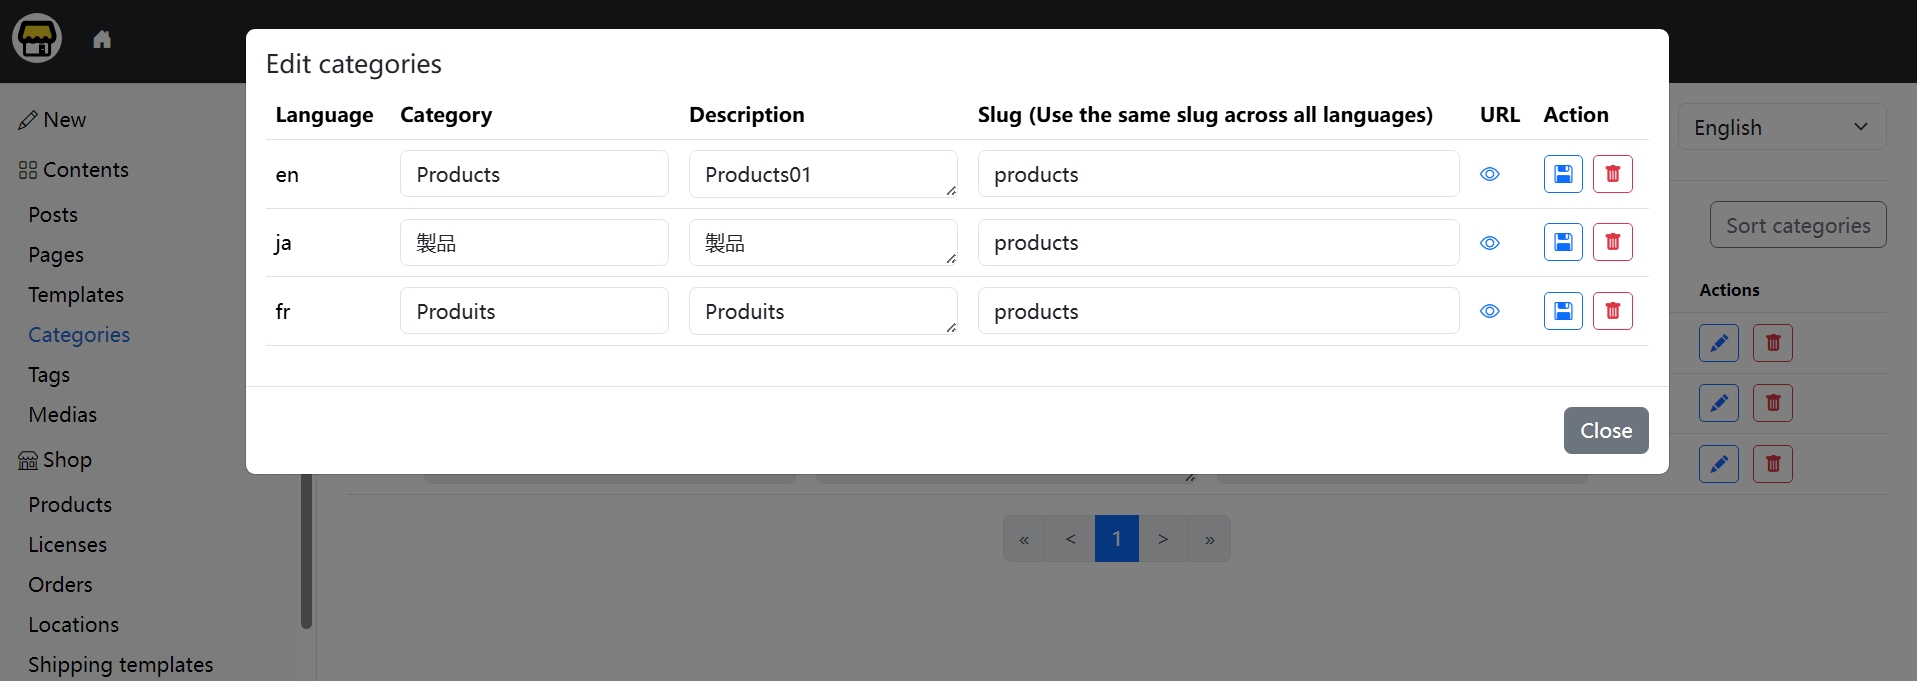1917x681 pixels.
Task: Save the English category row
Action: (x=1562, y=174)
